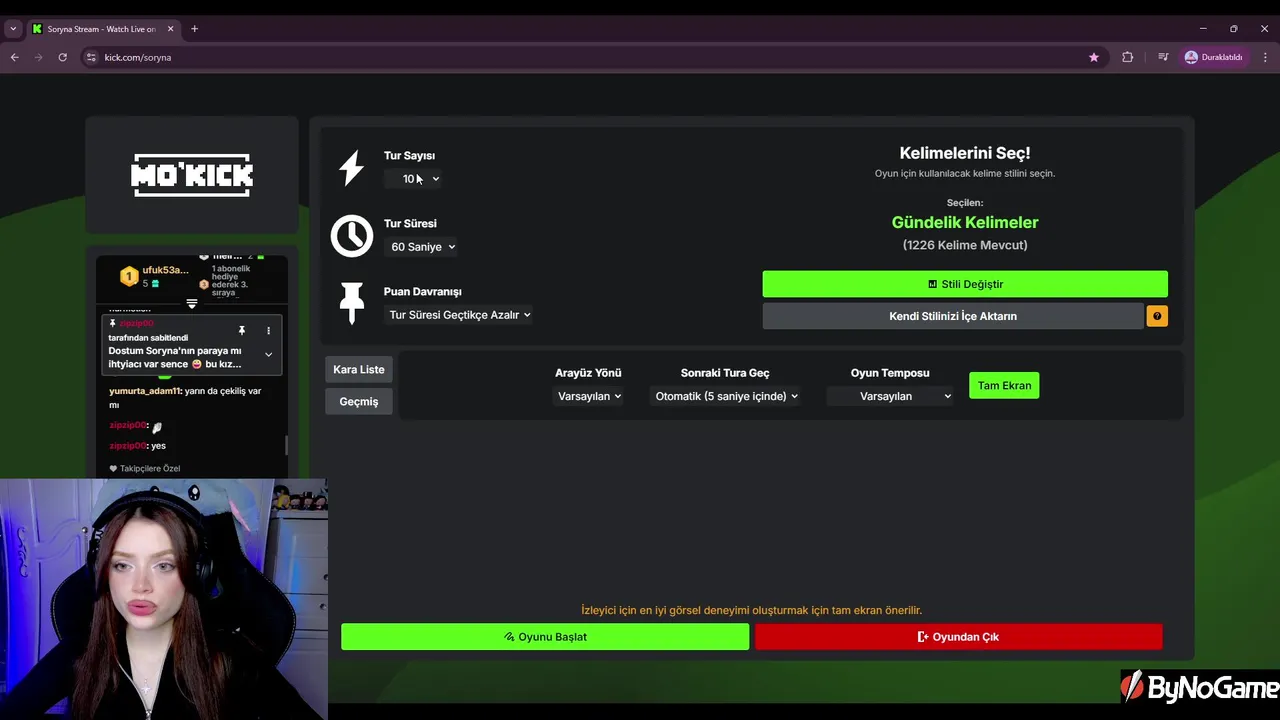Click the Gündelik Kelimeler selected style text
1280x720 pixels.
(x=965, y=222)
